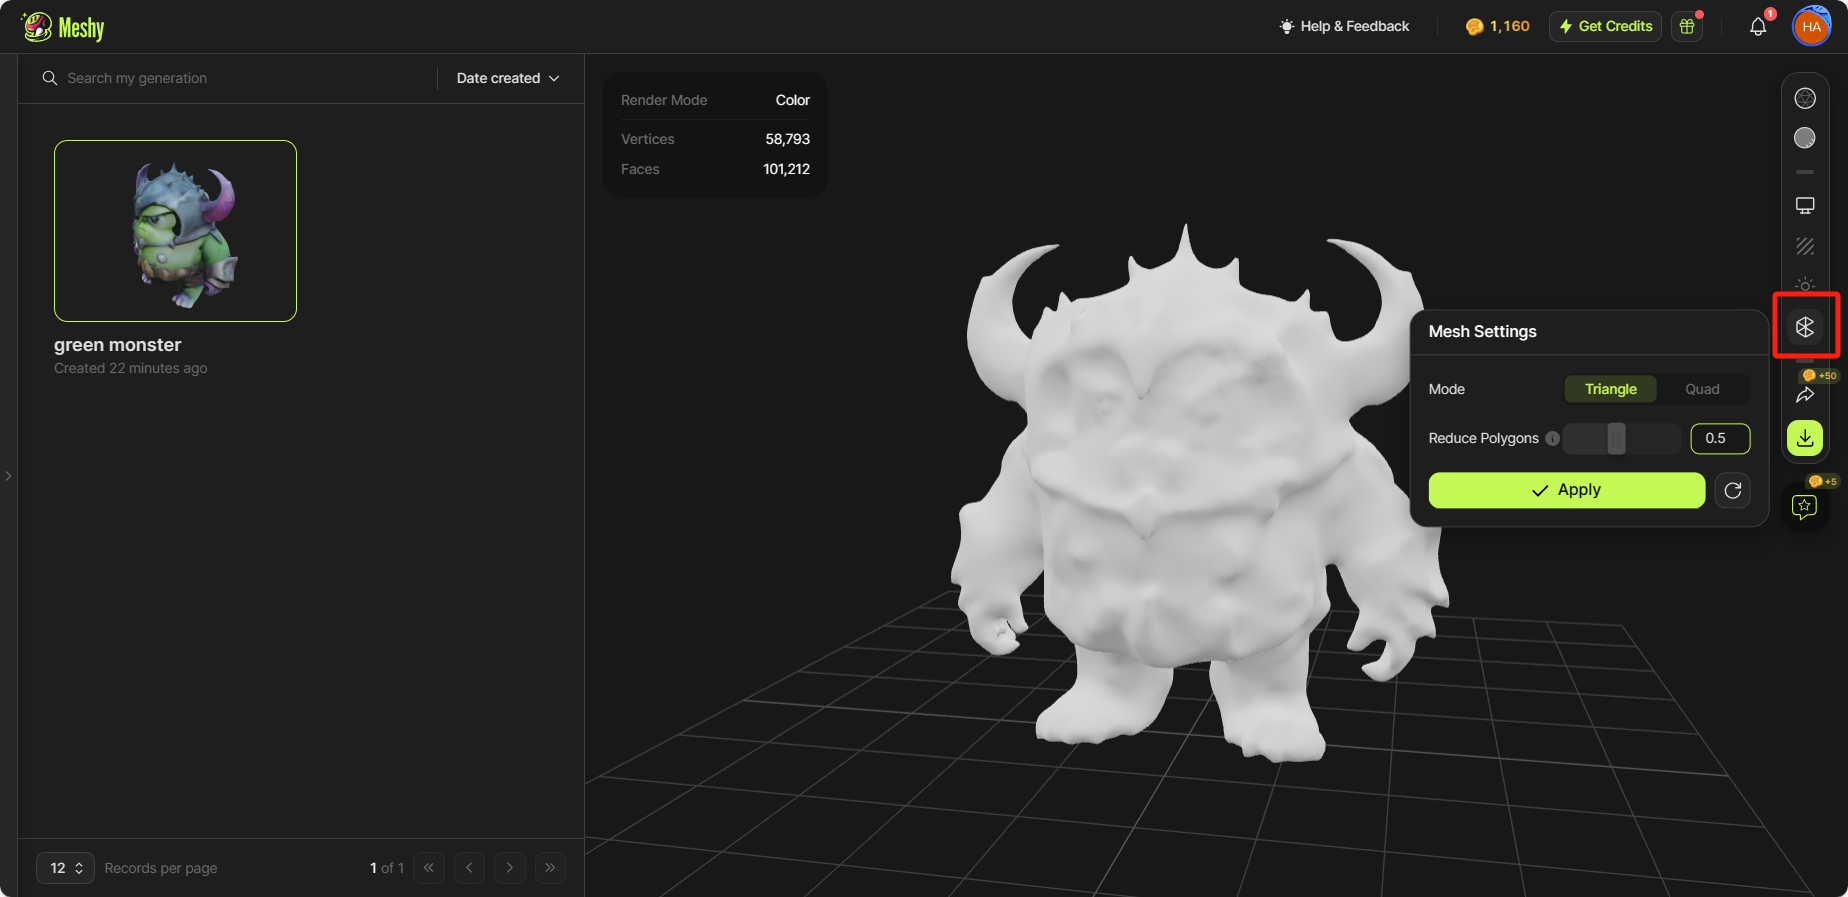The height and width of the screenshot is (897, 1848).
Task: Toggle the Mesh Settings polygon icon
Action: pos(1805,327)
